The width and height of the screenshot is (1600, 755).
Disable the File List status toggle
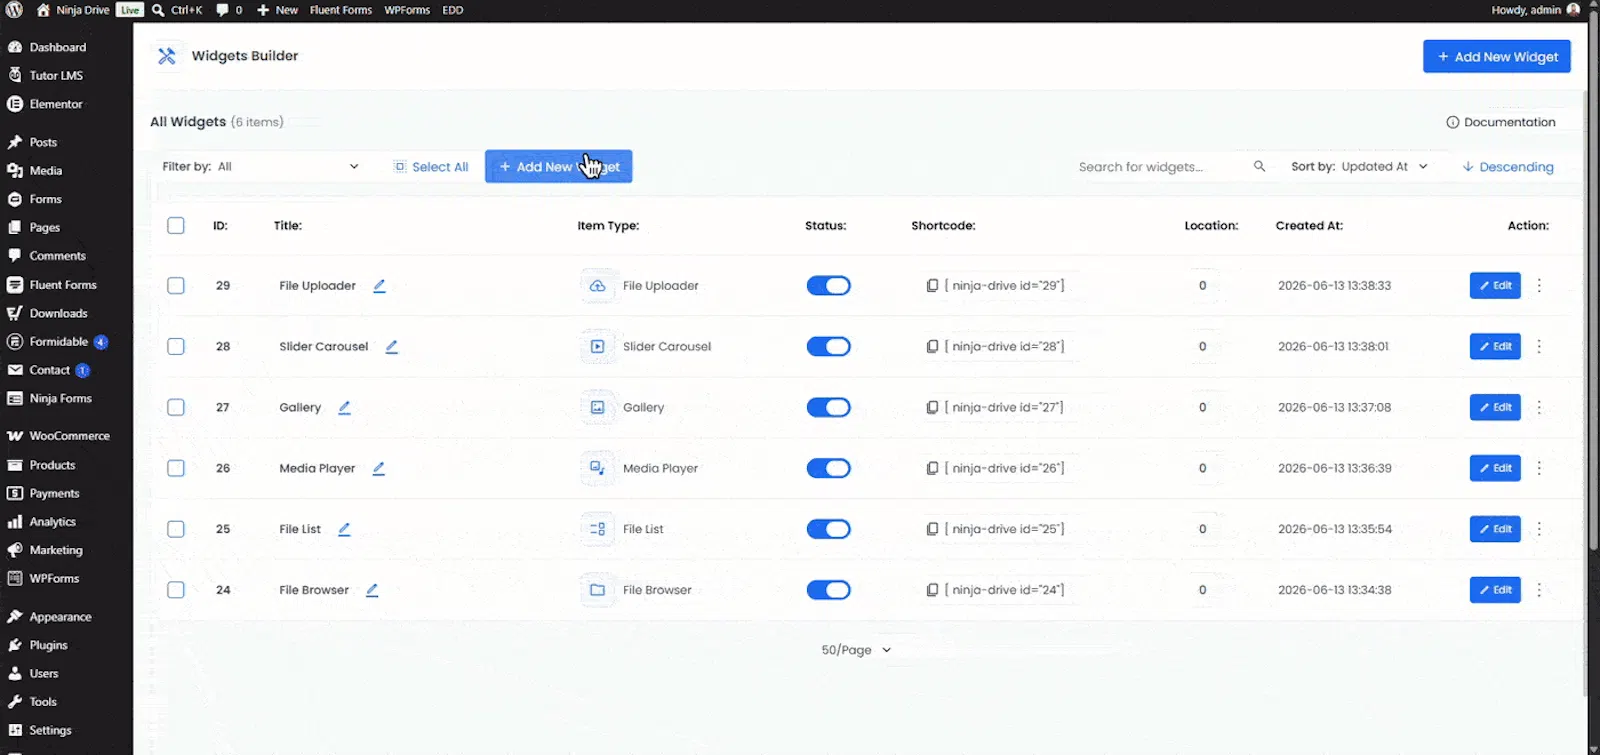829,529
